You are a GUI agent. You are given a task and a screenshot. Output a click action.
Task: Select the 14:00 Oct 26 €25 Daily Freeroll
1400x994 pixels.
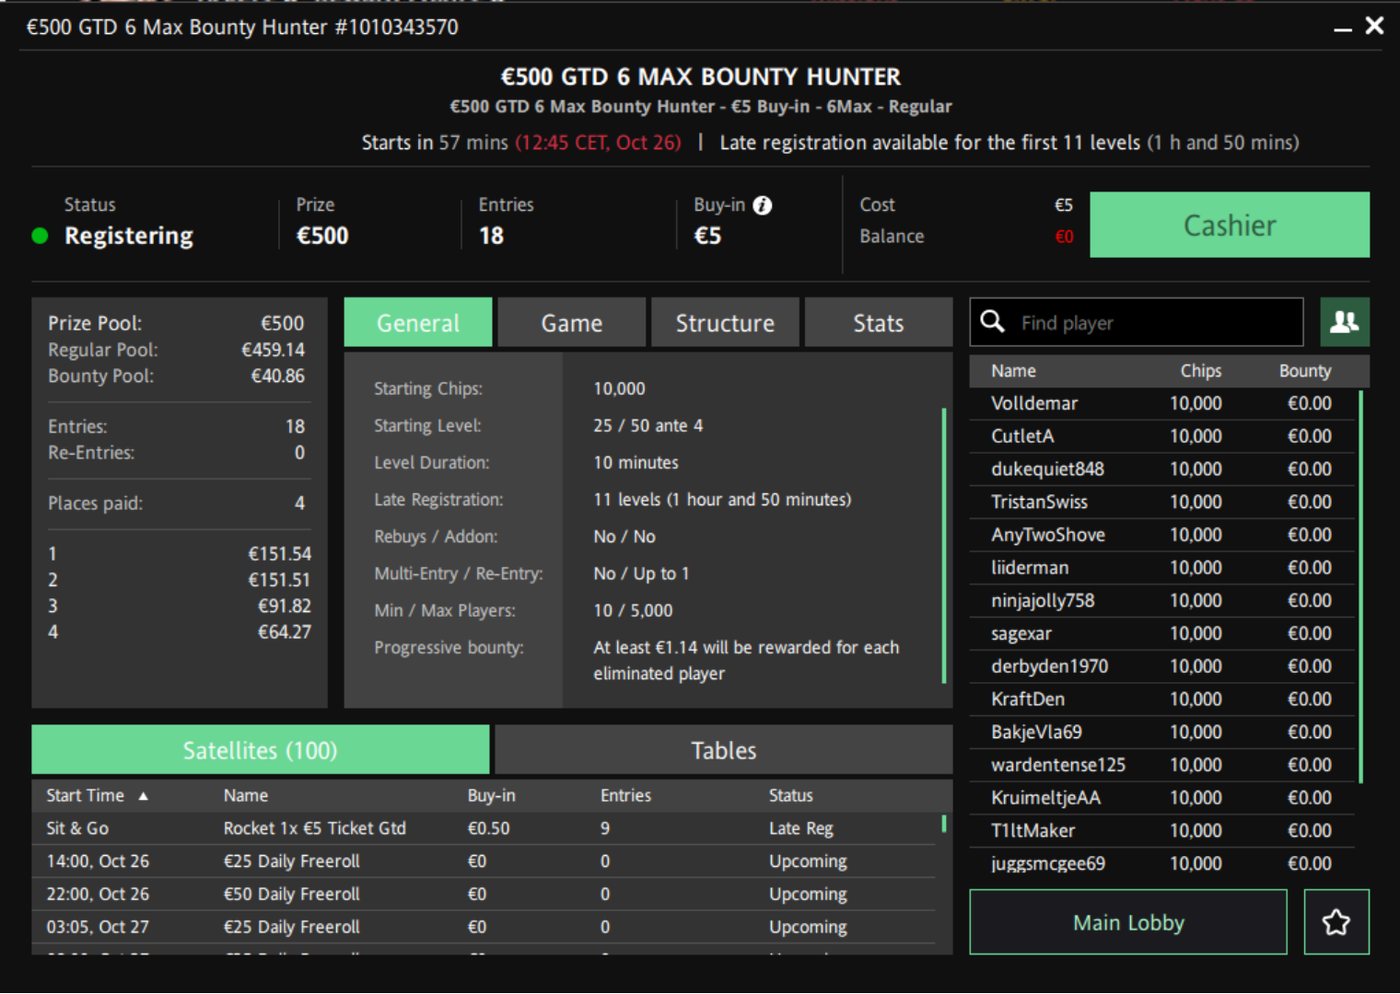(484, 861)
